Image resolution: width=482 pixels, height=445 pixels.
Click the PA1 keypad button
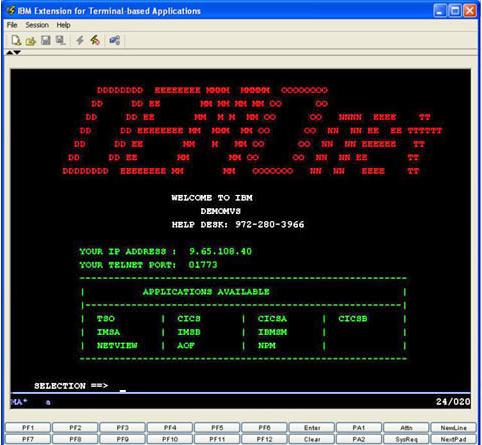[x=359, y=428]
